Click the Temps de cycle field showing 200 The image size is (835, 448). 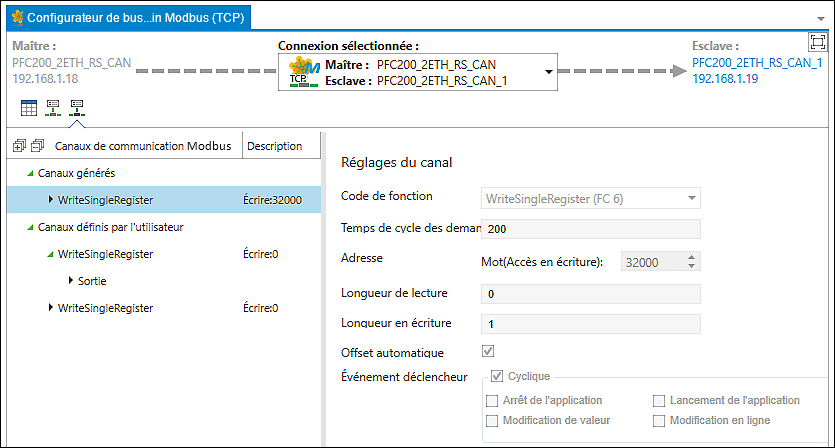tap(591, 229)
